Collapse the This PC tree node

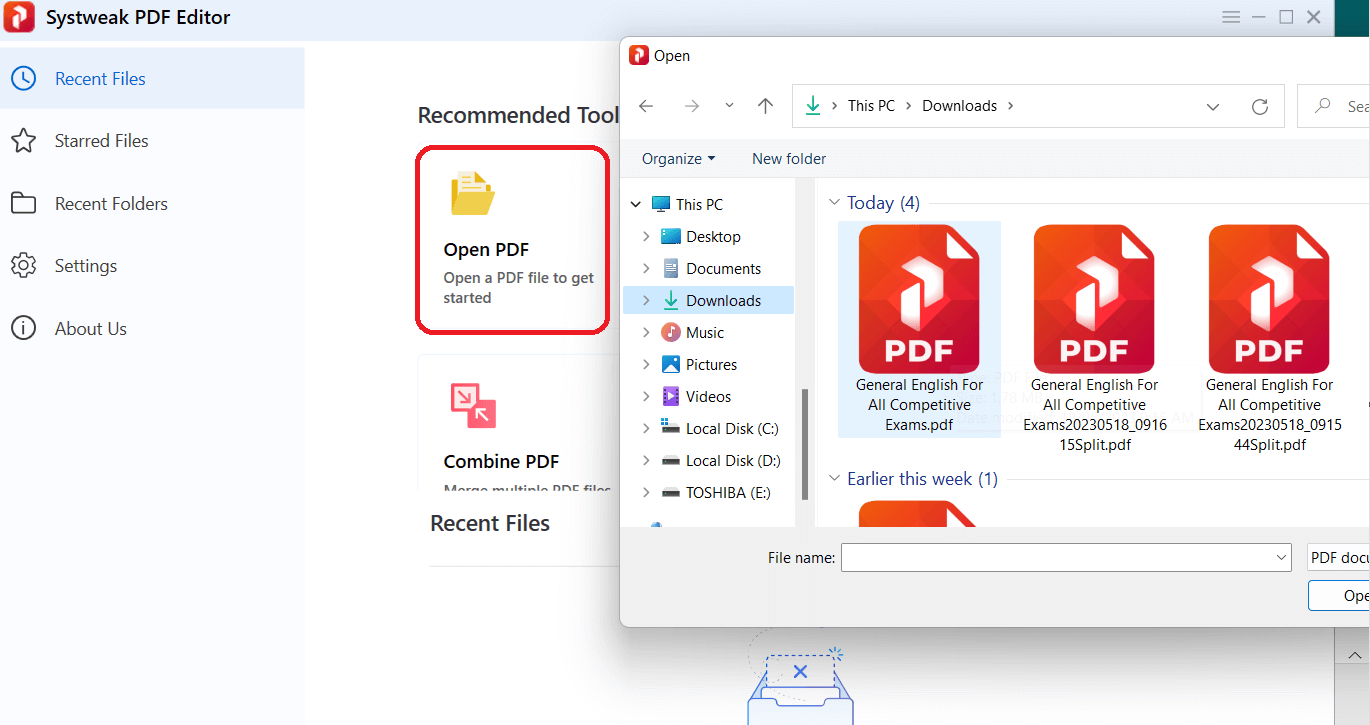636,205
